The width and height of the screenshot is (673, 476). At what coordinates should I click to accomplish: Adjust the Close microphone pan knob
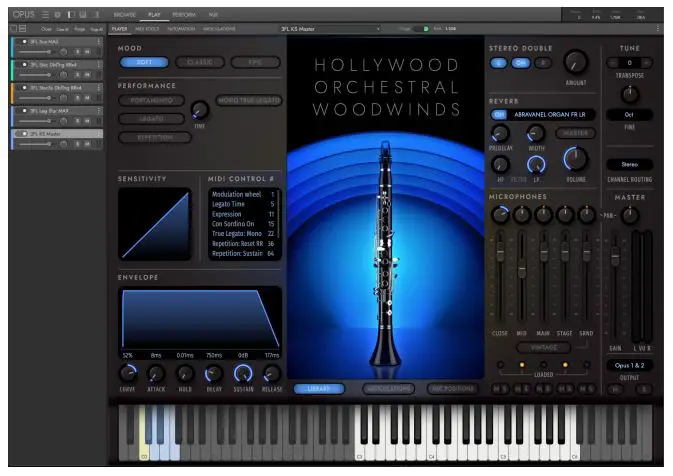tap(500, 215)
